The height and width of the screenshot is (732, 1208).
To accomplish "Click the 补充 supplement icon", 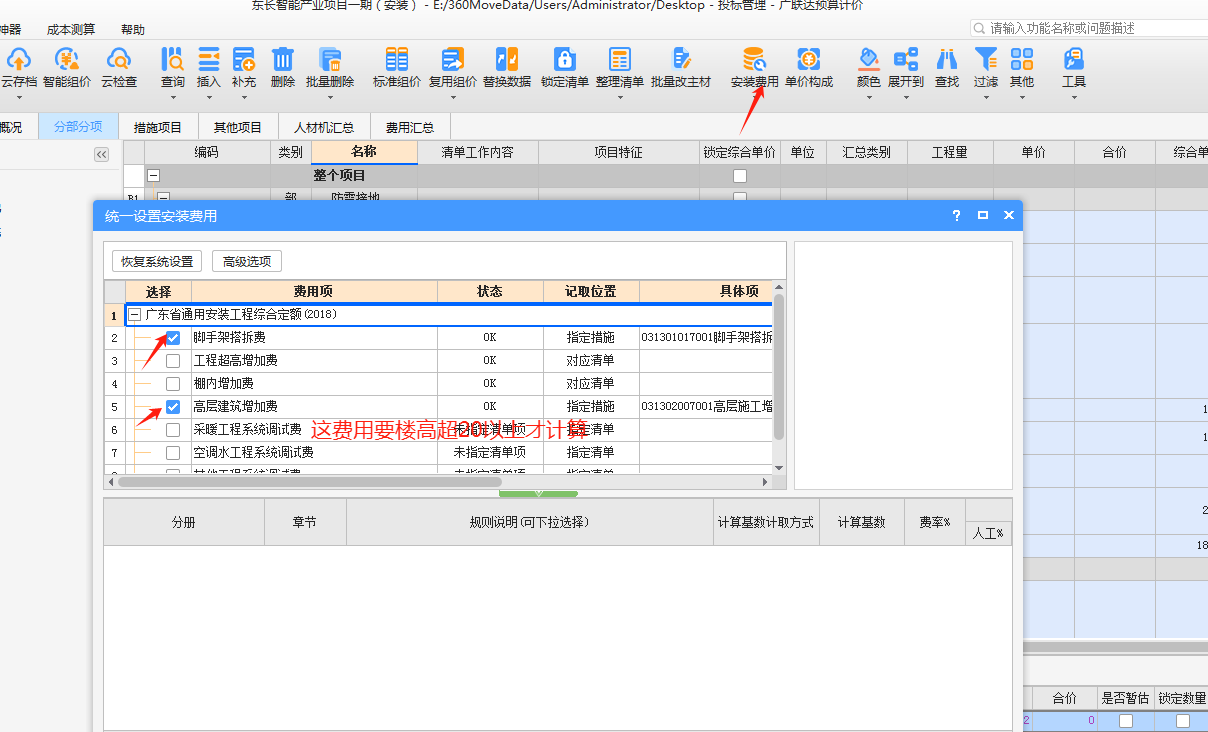I will point(243,59).
